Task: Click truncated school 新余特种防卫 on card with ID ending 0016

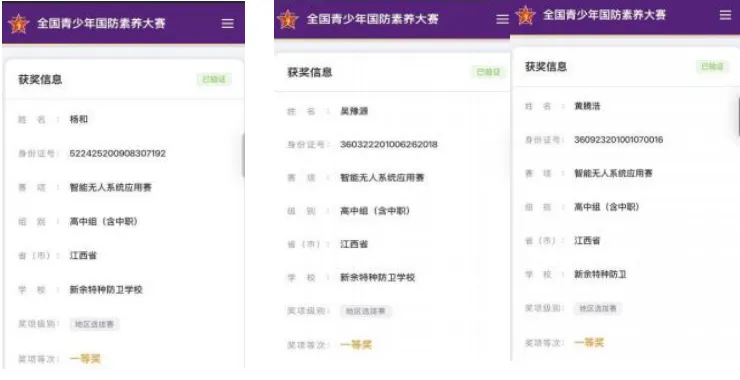Action: (600, 274)
